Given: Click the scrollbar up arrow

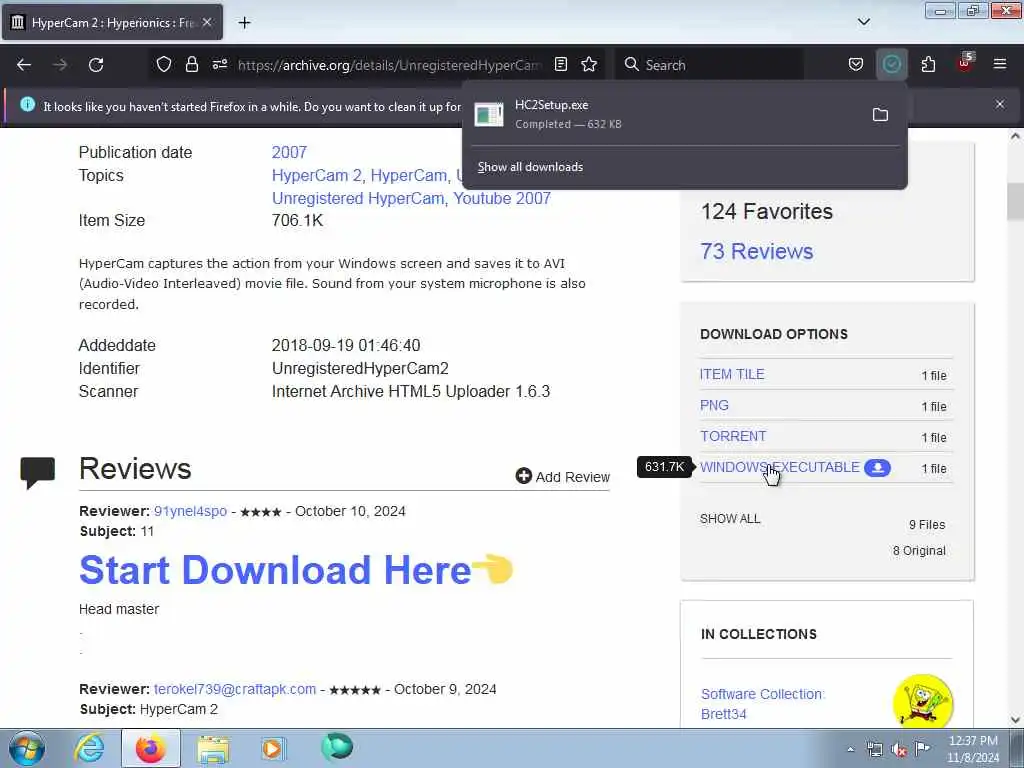Looking at the screenshot, I should pyautogui.click(x=1015, y=136).
